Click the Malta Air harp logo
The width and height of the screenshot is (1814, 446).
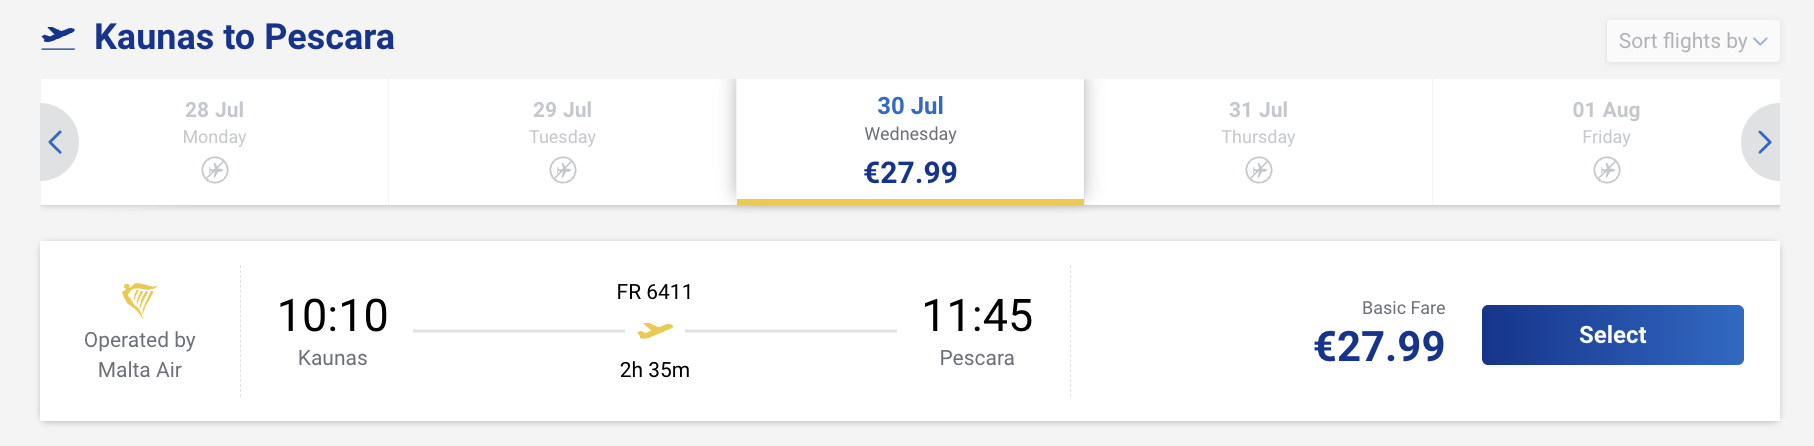pyautogui.click(x=140, y=299)
